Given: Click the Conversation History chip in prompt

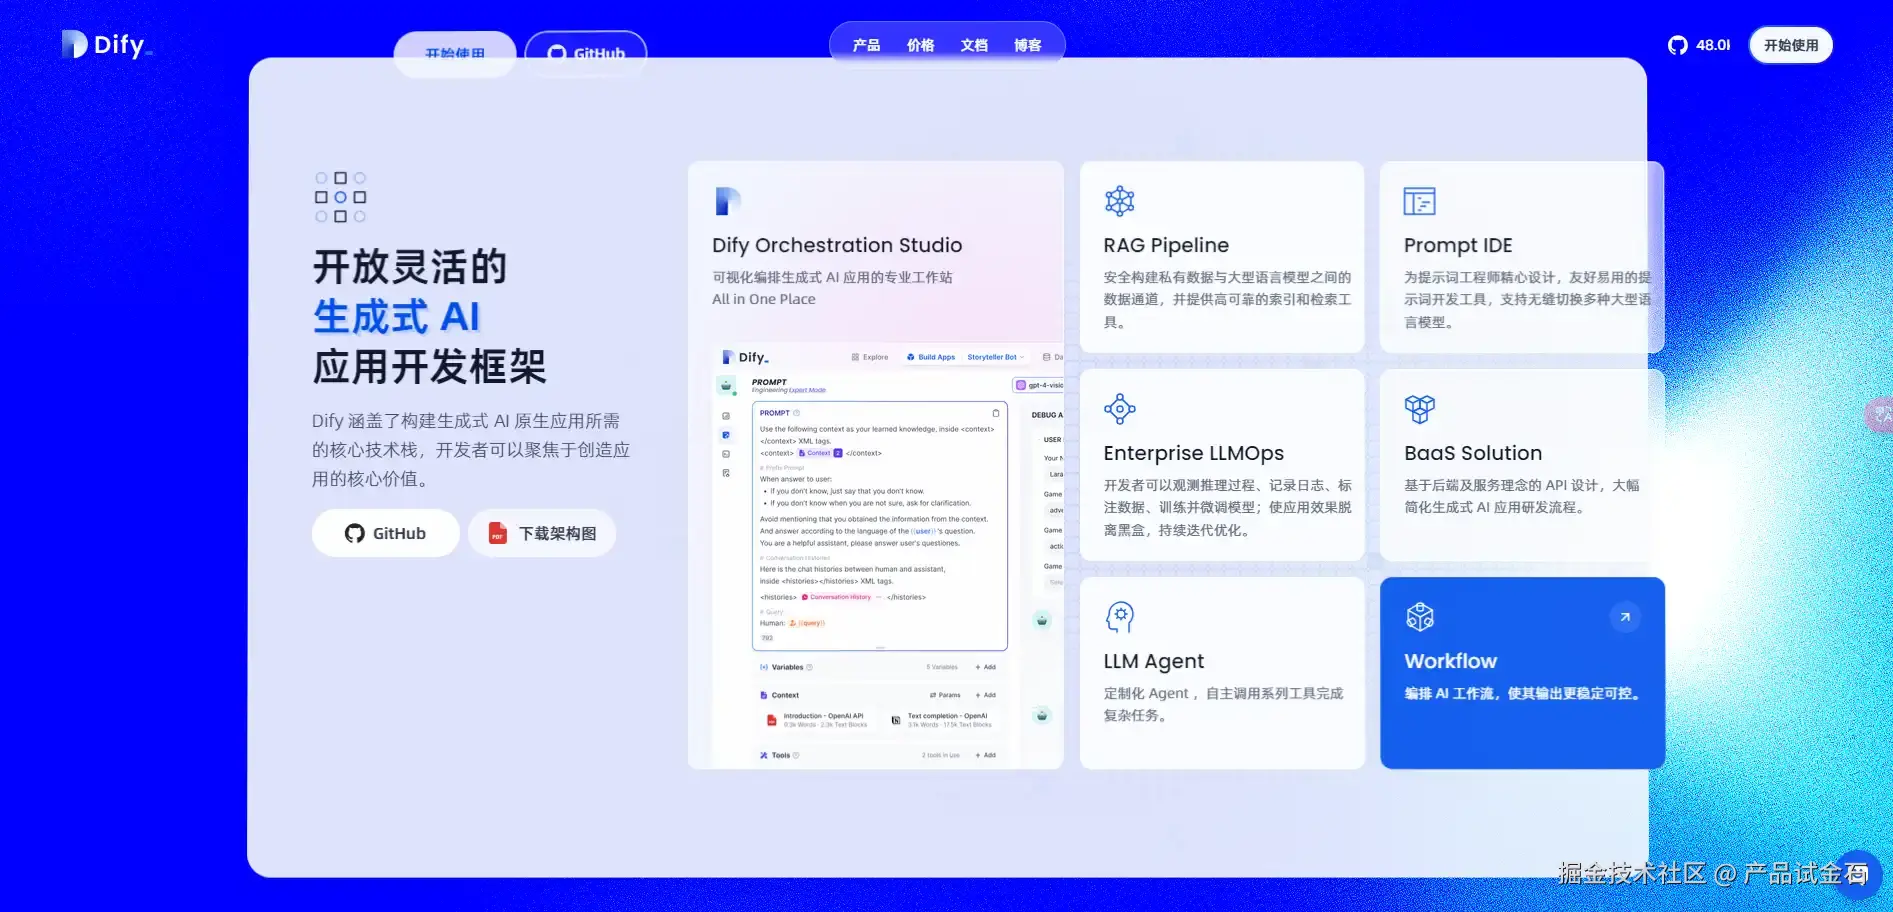Looking at the screenshot, I should pyautogui.click(x=842, y=597).
